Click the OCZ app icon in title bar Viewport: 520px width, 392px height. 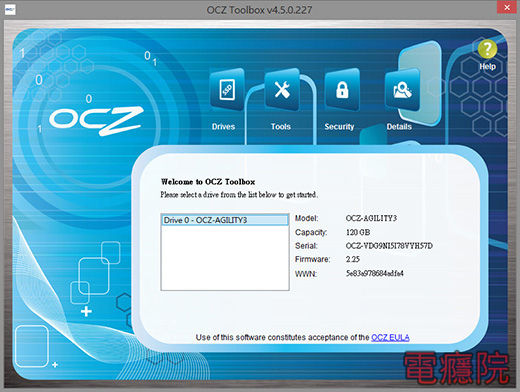10,9
